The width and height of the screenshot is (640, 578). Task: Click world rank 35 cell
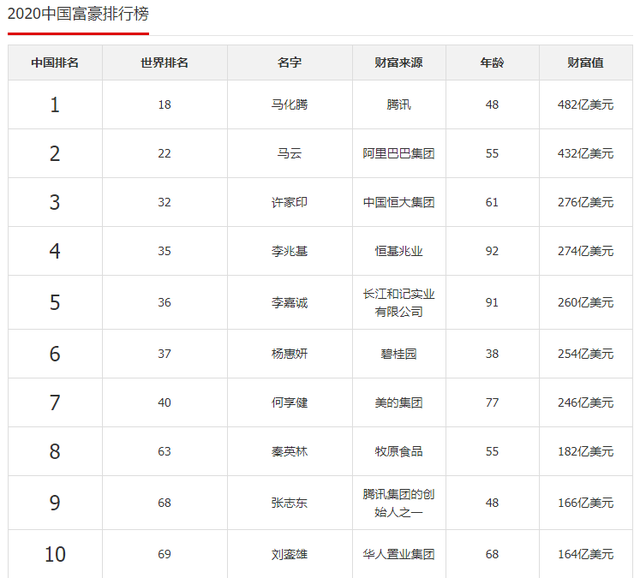point(164,251)
